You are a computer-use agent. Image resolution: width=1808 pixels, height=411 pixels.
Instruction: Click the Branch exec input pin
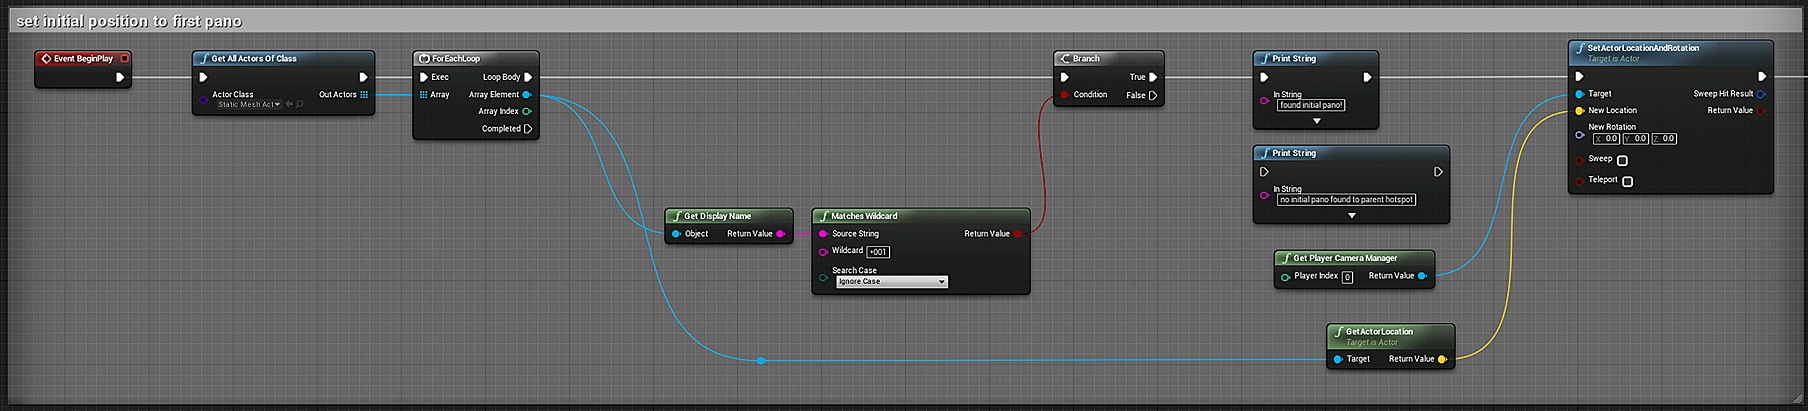pyautogui.click(x=1064, y=77)
